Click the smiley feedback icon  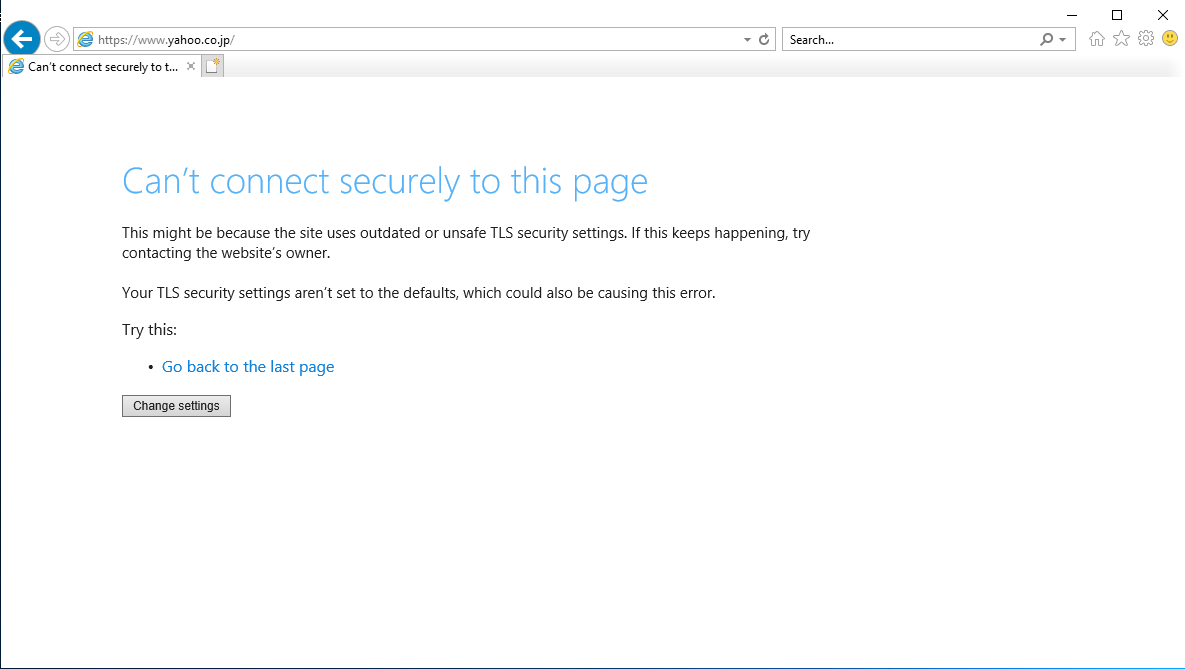point(1169,39)
